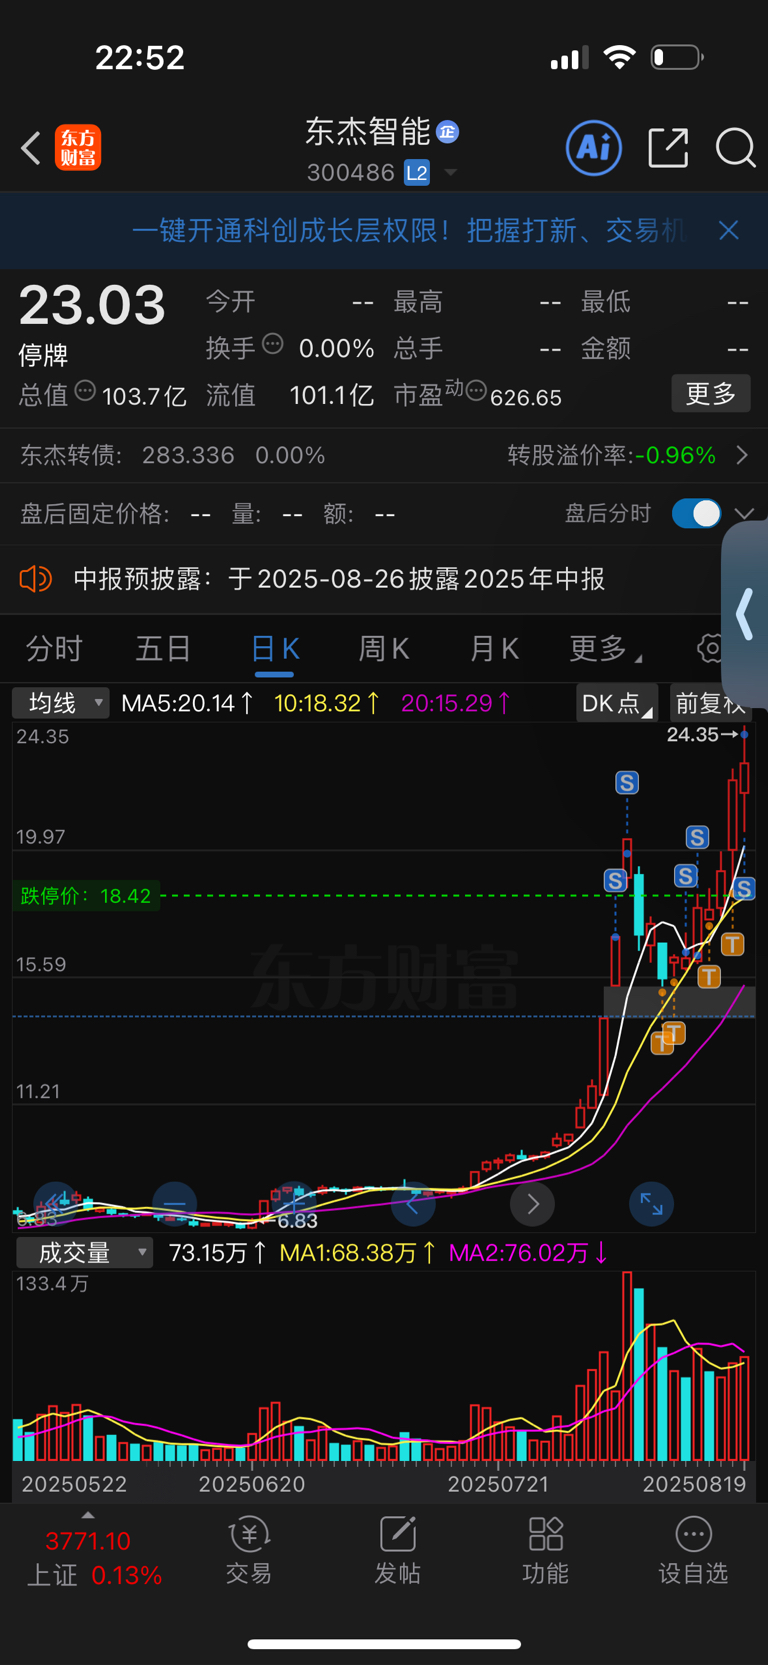The image size is (769, 1665).
Task: Open the Ai assistant icon
Action: (x=594, y=148)
